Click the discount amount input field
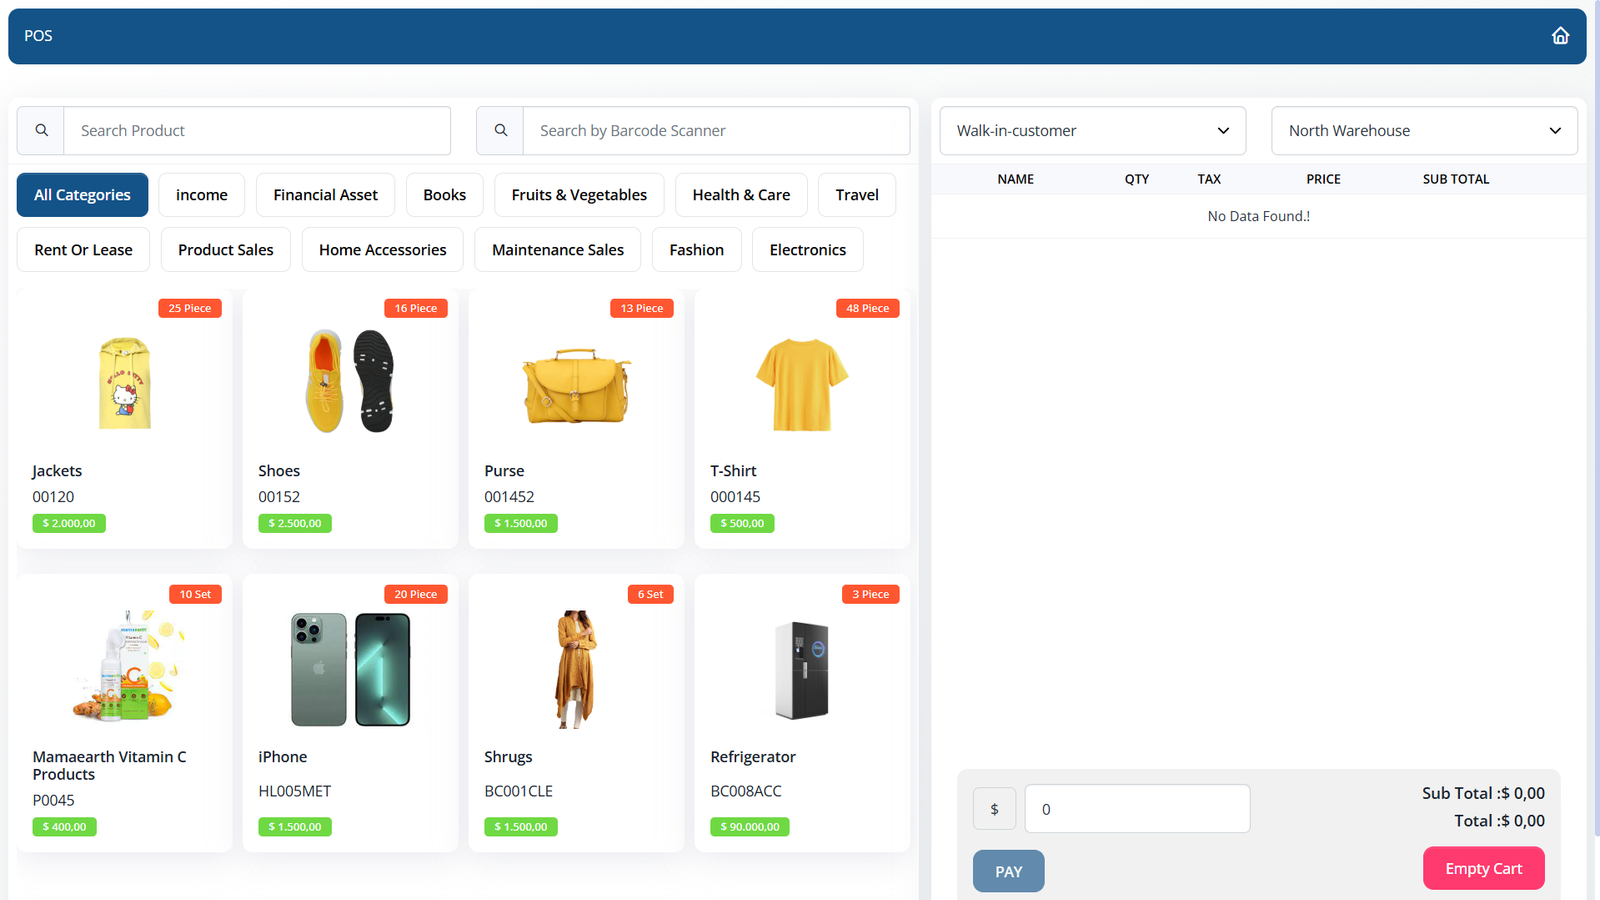Image resolution: width=1600 pixels, height=900 pixels. pyautogui.click(x=1137, y=809)
